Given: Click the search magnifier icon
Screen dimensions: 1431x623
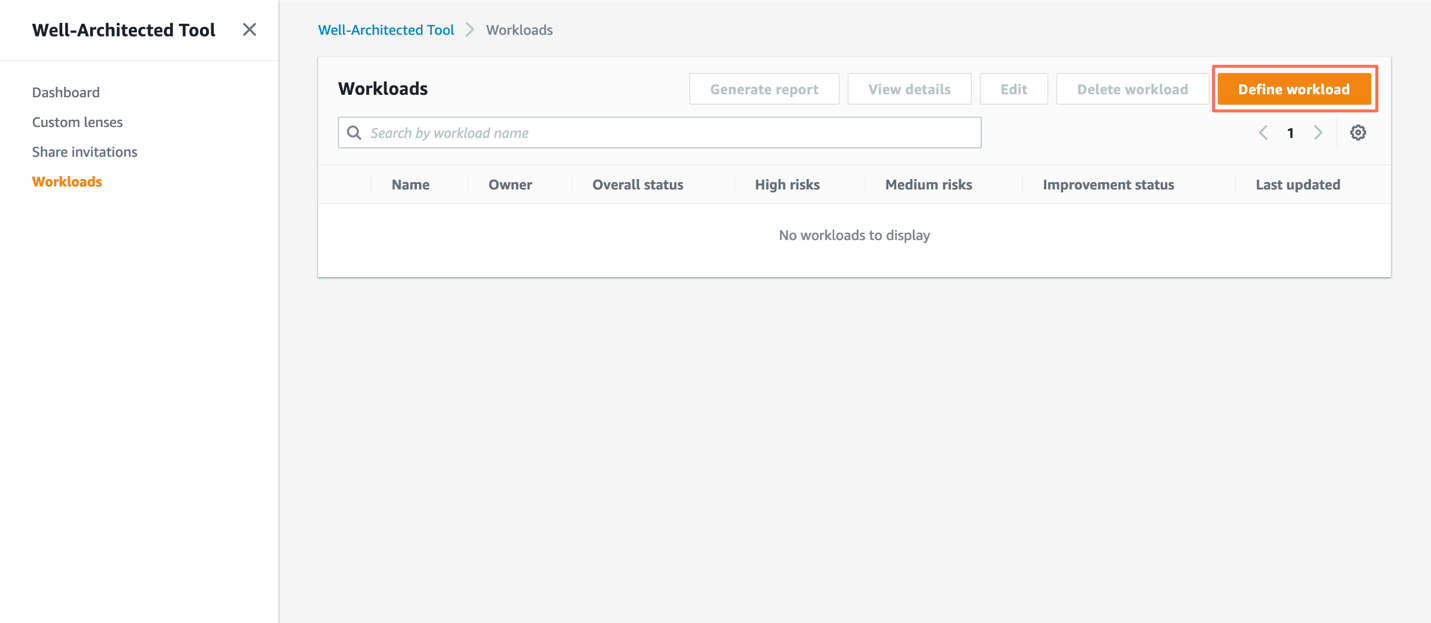Looking at the screenshot, I should coord(354,133).
